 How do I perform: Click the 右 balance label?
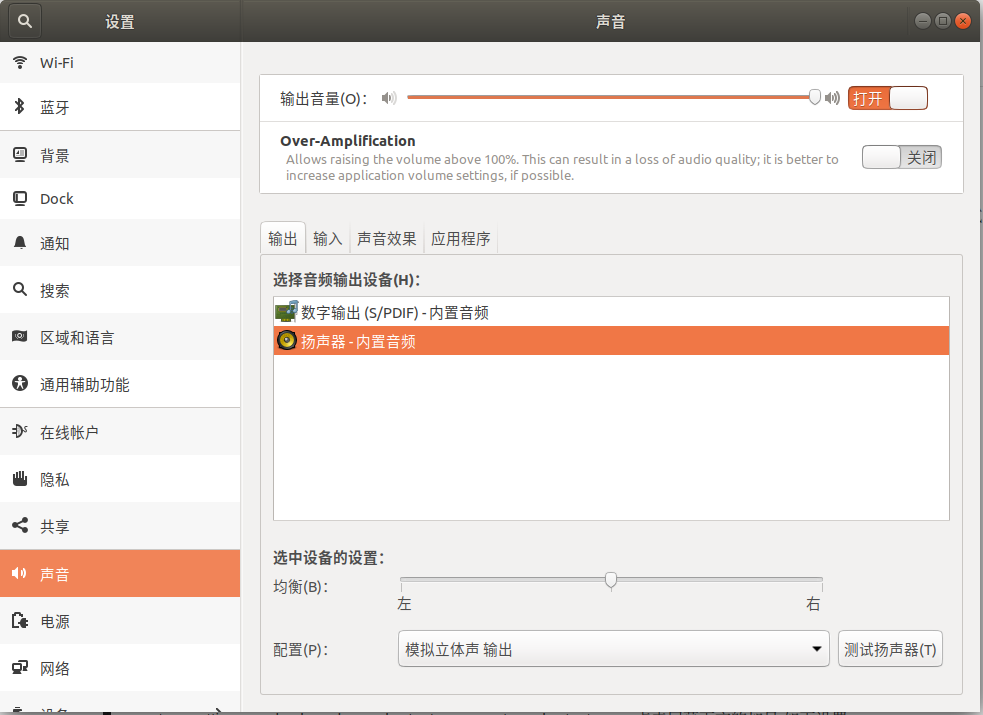[x=813, y=603]
